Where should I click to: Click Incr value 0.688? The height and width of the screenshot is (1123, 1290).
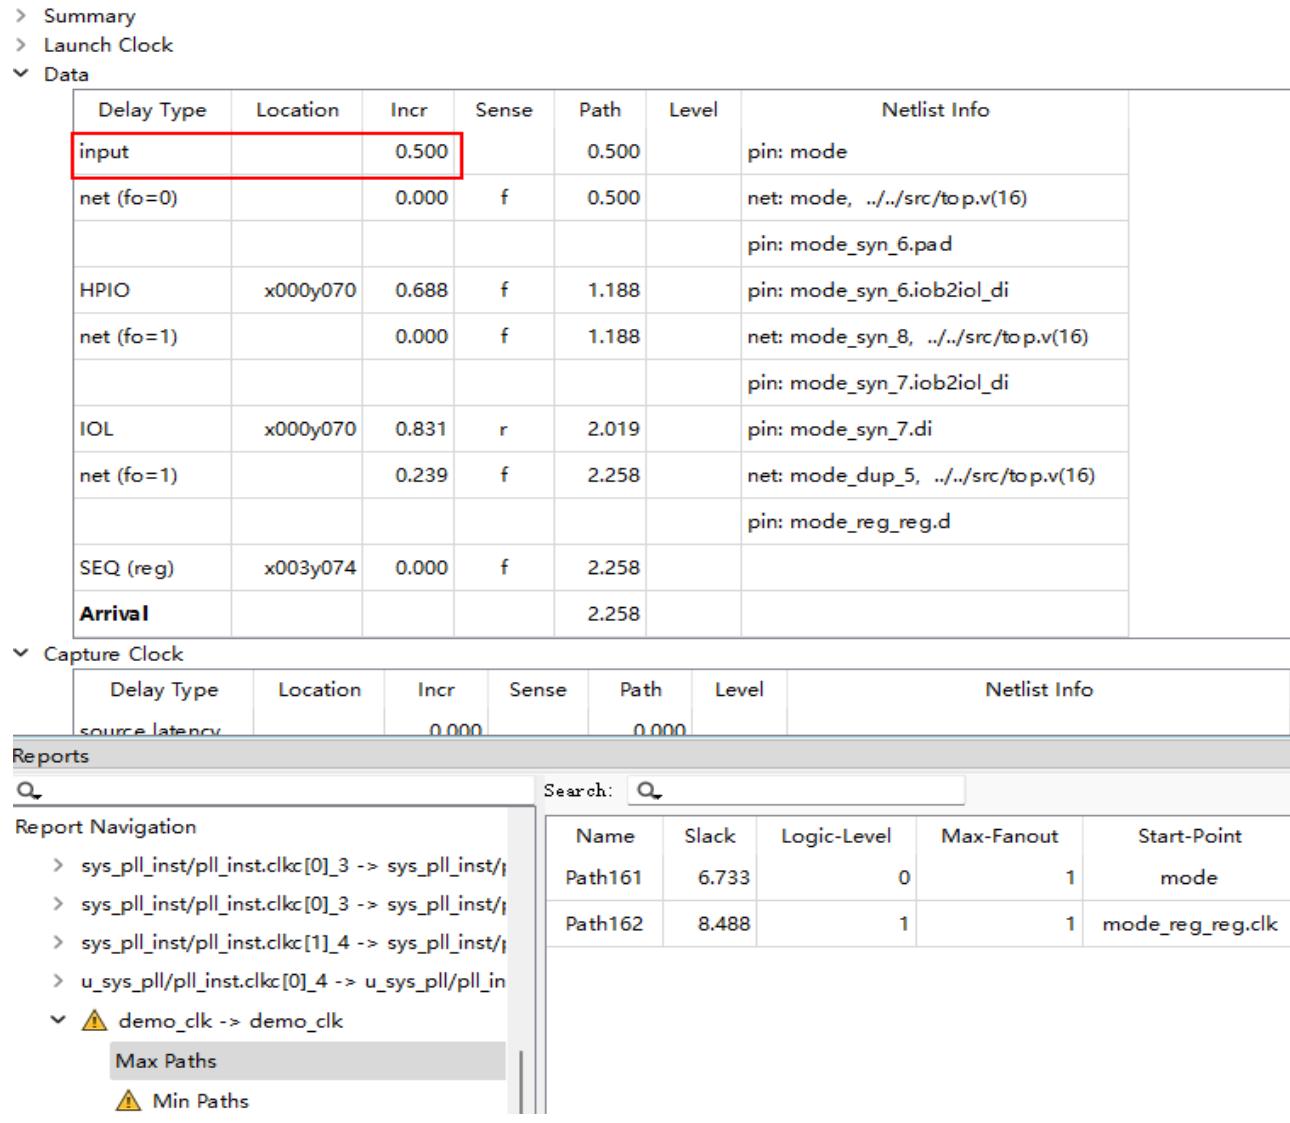[x=421, y=290]
